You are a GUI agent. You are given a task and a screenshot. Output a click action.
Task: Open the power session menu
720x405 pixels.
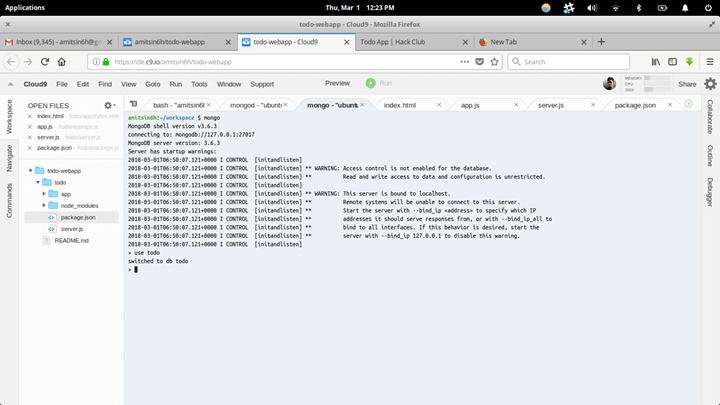point(708,8)
